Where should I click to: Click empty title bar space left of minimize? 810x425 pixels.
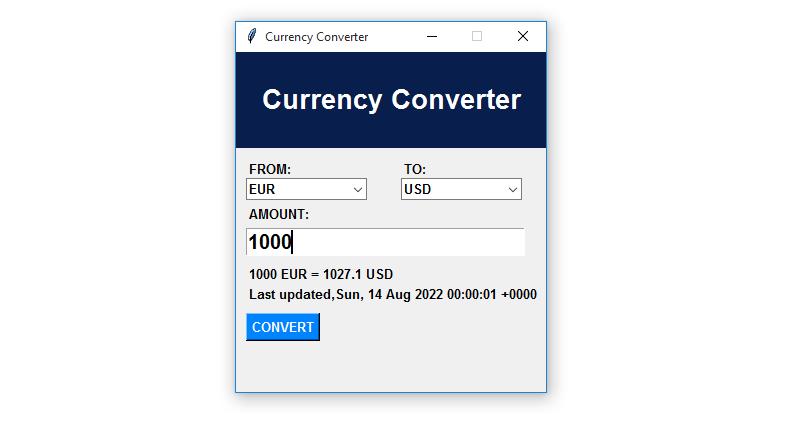(395, 37)
